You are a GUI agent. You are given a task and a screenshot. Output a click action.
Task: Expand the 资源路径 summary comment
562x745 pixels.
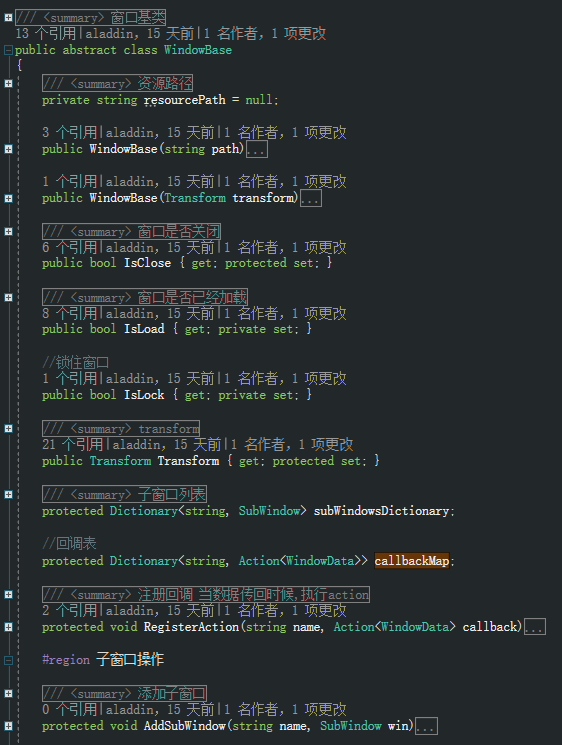8,84
